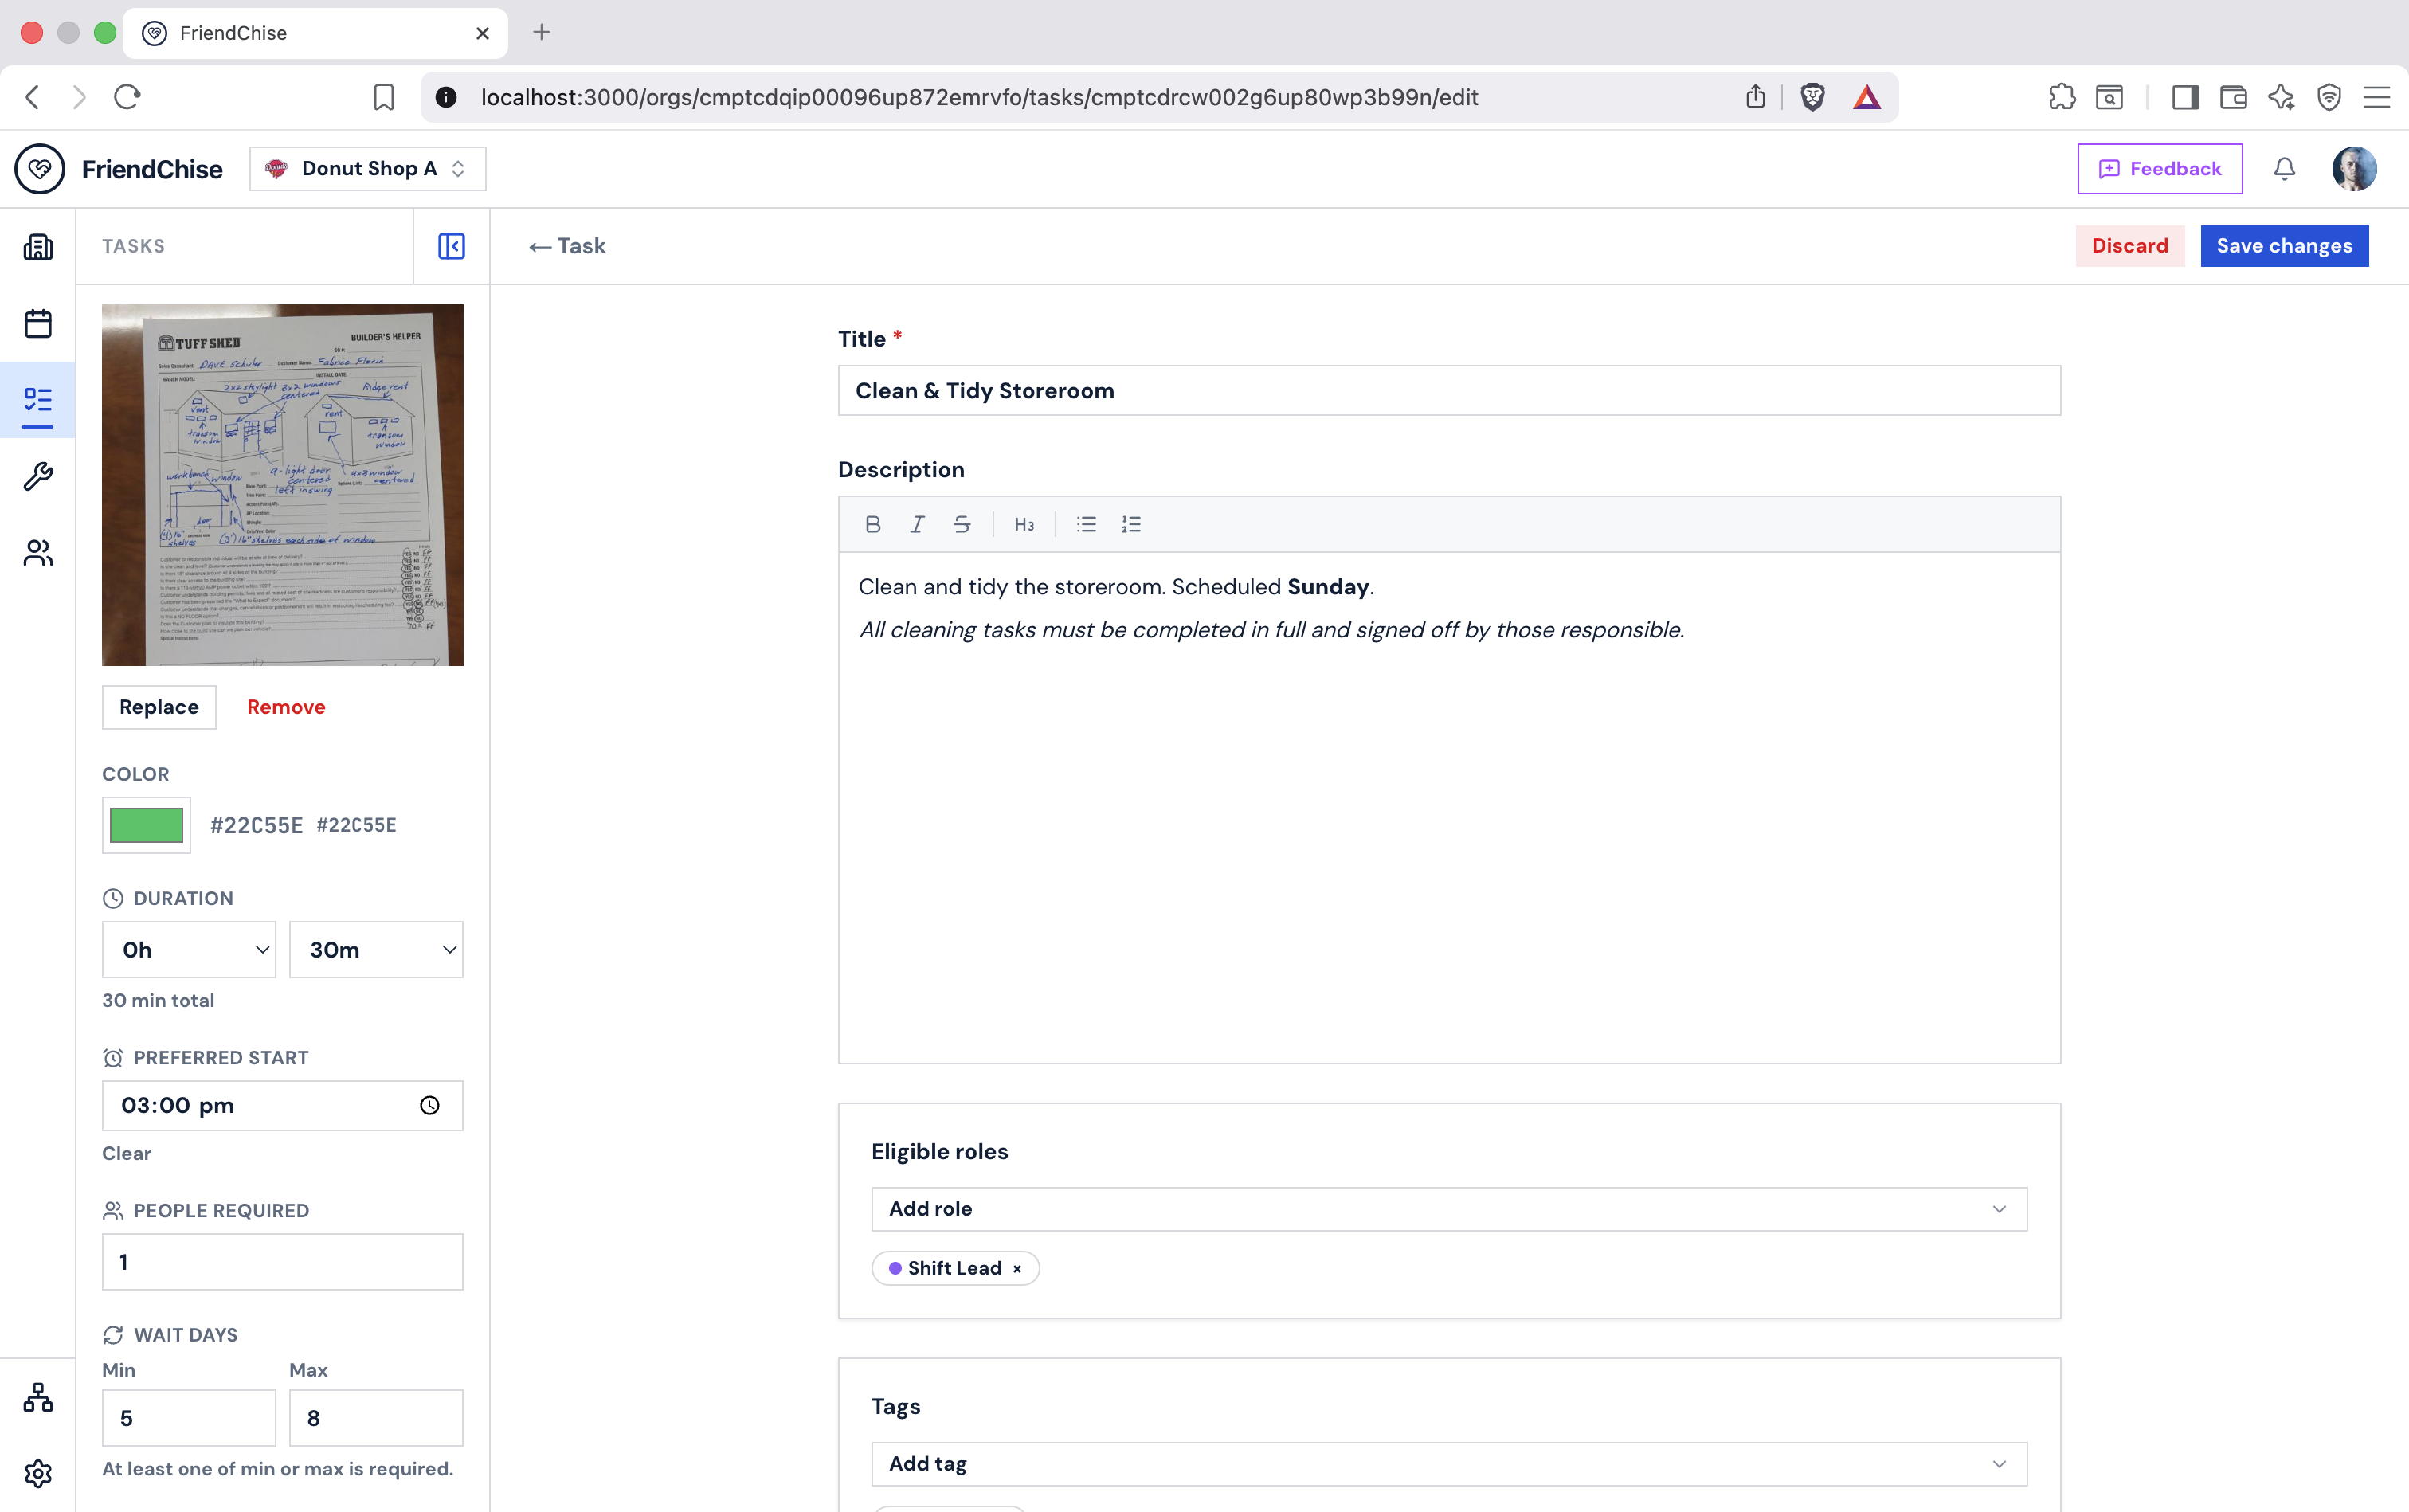Screen dimensions: 2409x1512
Task: Replace the task image
Action: pos(159,707)
